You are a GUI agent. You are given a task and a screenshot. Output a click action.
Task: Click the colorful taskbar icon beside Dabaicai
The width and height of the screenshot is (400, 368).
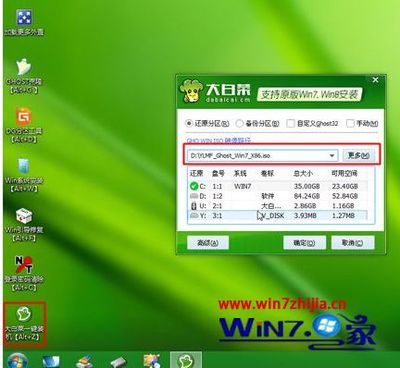click(x=152, y=362)
